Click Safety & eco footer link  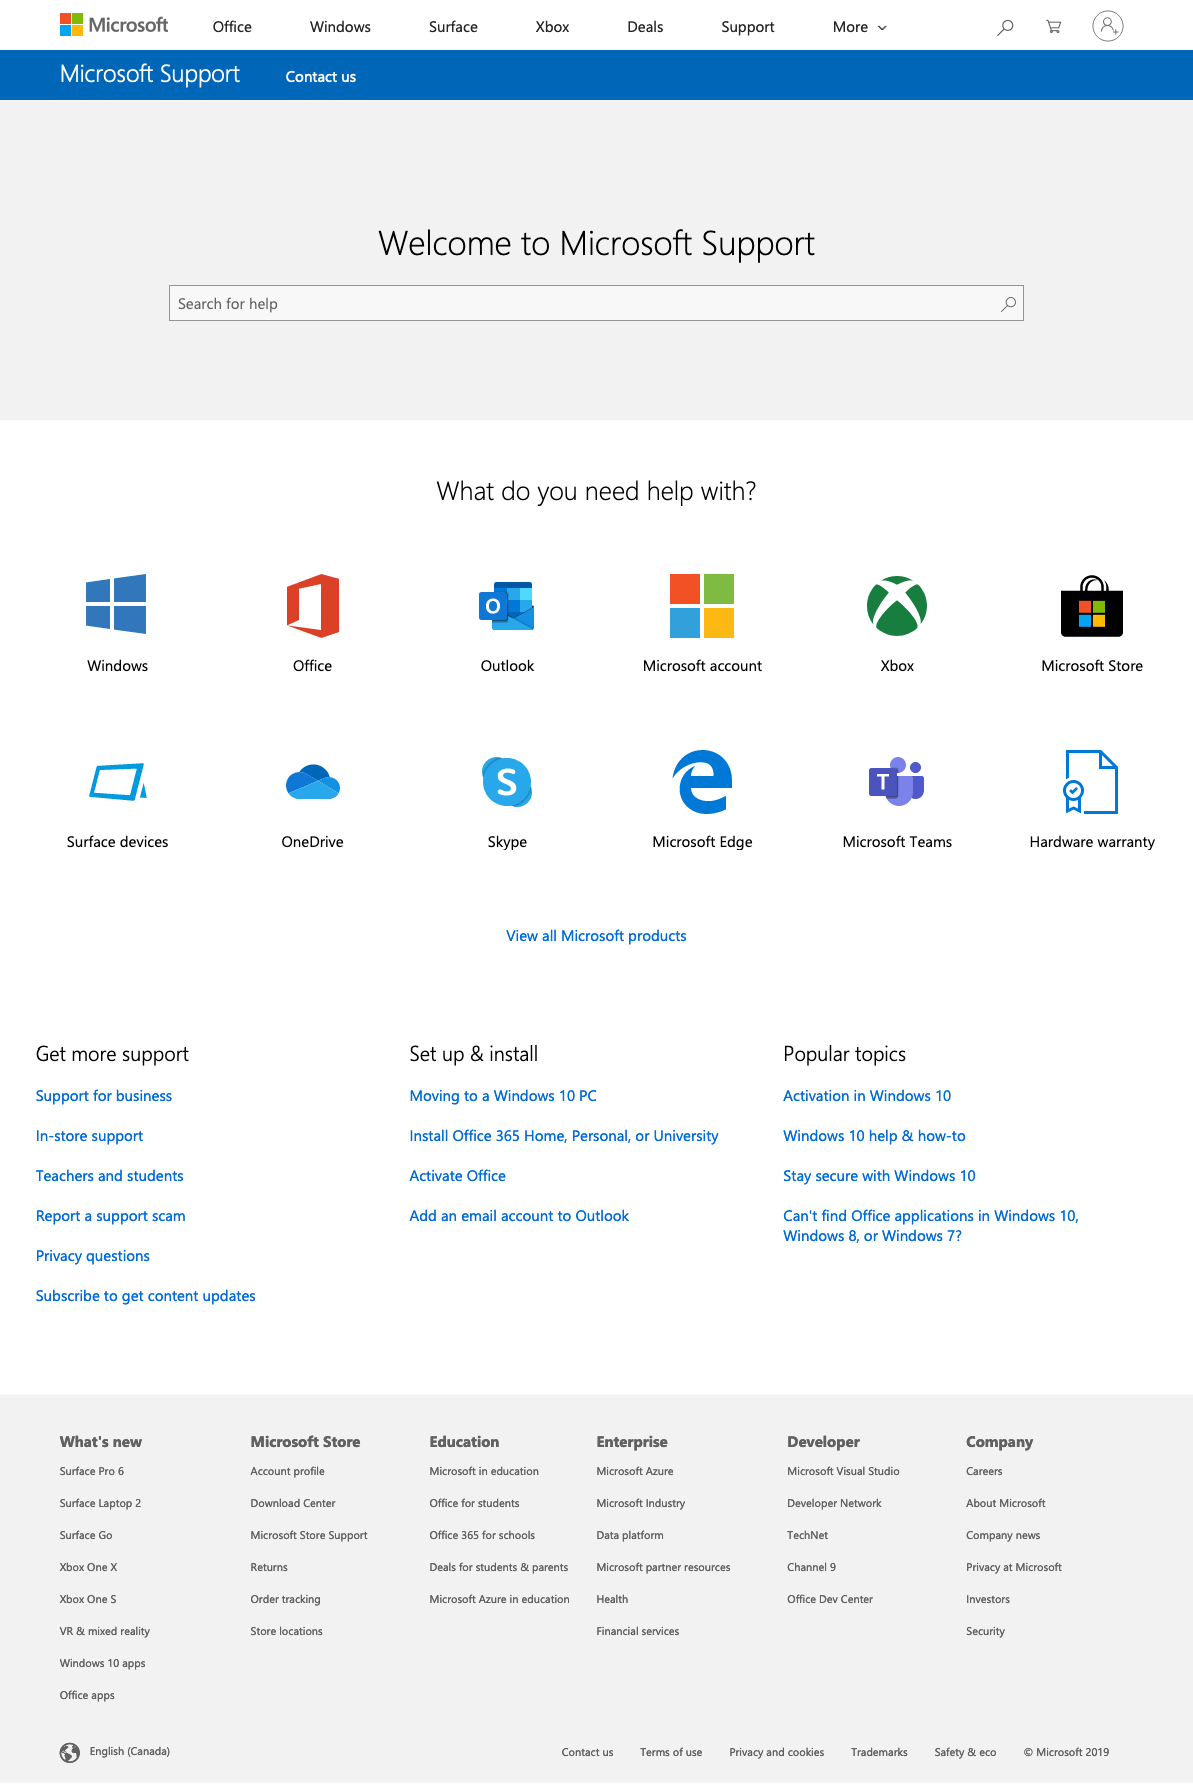pyautogui.click(x=965, y=1752)
